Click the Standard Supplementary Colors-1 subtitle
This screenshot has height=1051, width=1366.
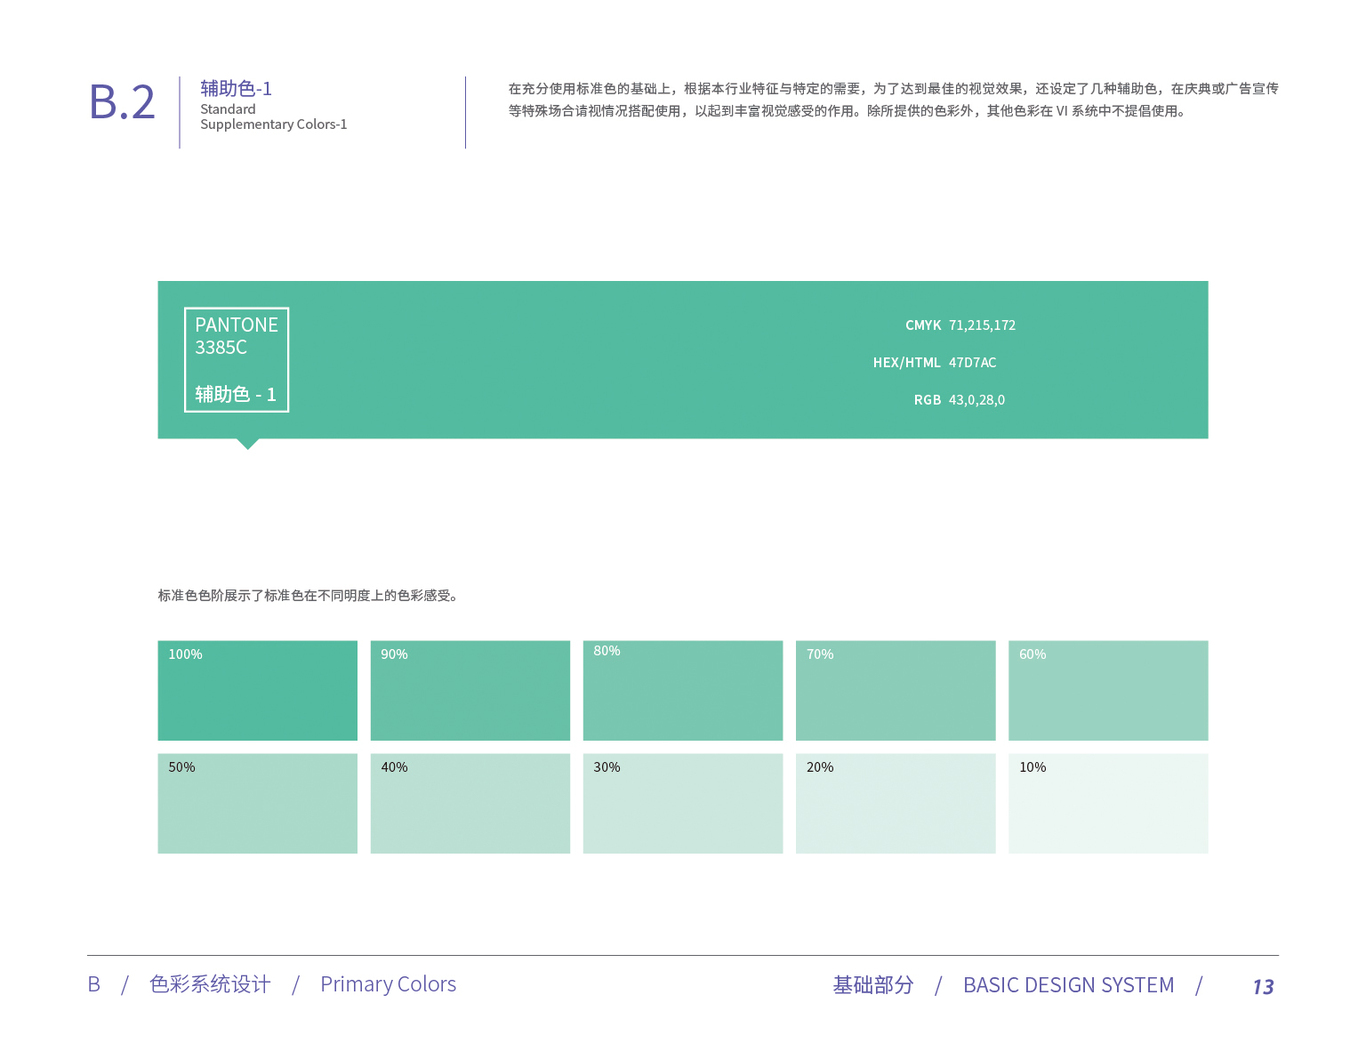click(x=273, y=117)
